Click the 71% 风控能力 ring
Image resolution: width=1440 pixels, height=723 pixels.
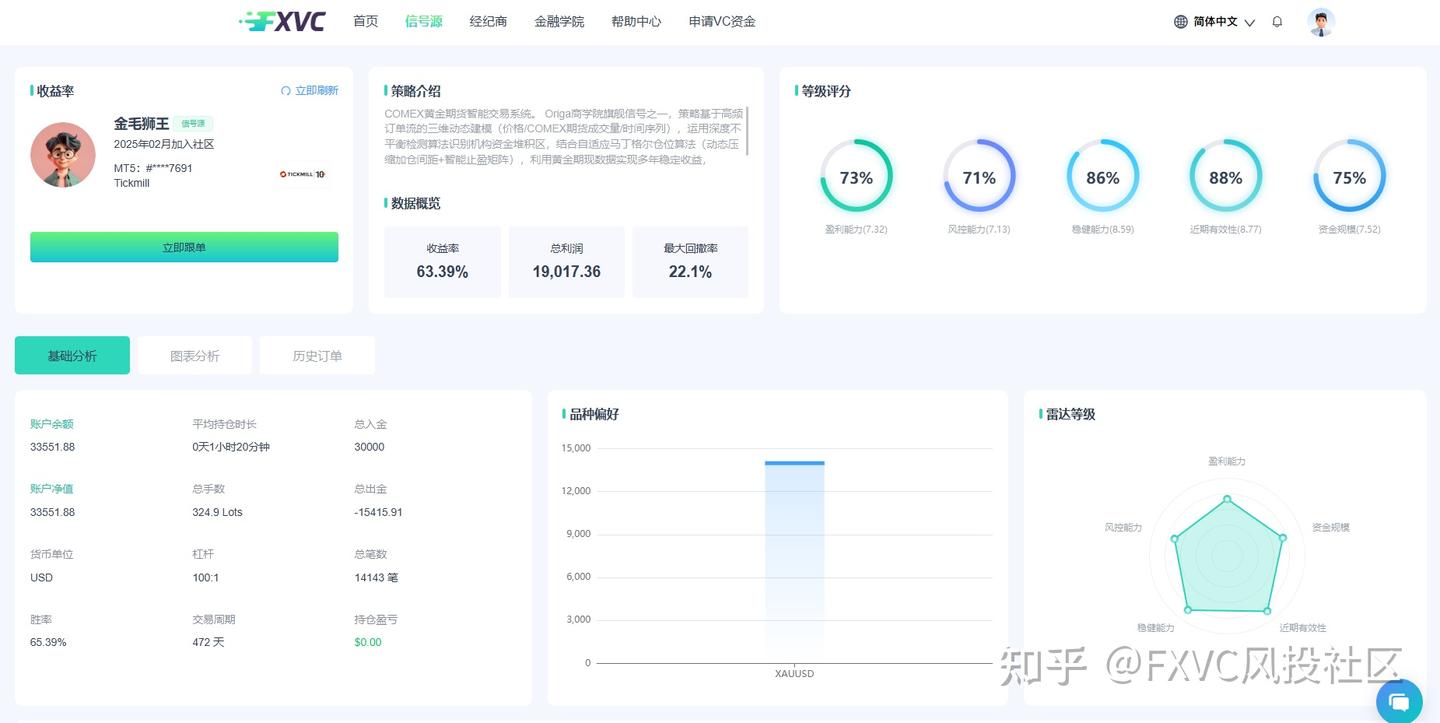tap(979, 177)
